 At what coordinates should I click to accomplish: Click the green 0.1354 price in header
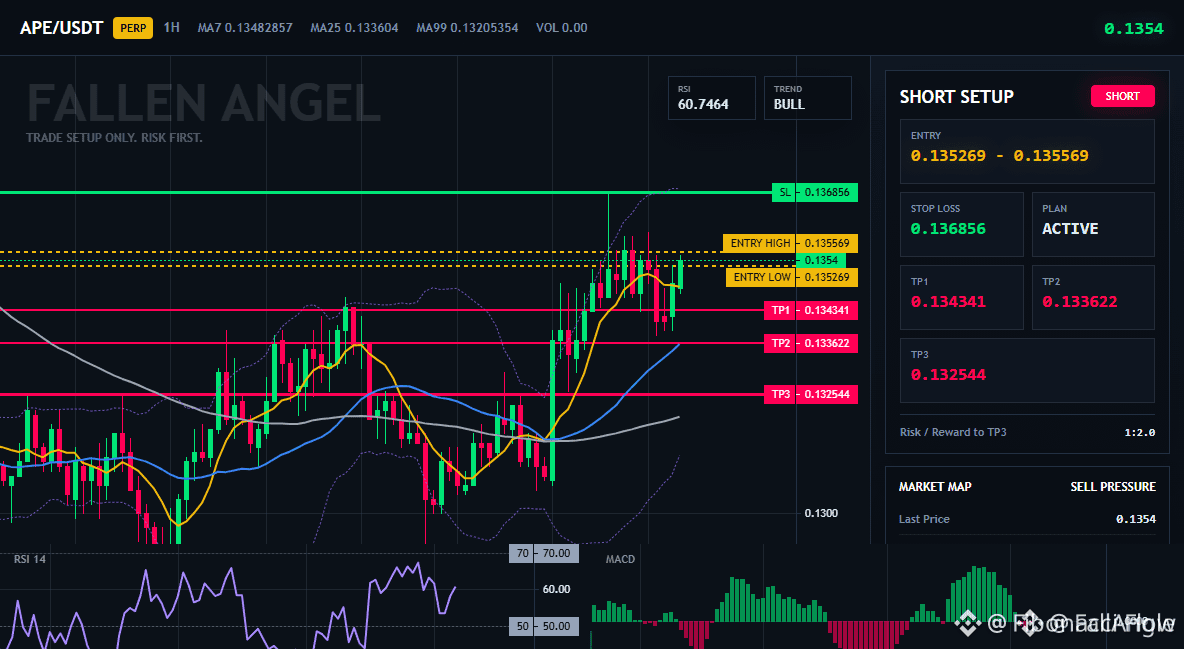[x=1133, y=29]
